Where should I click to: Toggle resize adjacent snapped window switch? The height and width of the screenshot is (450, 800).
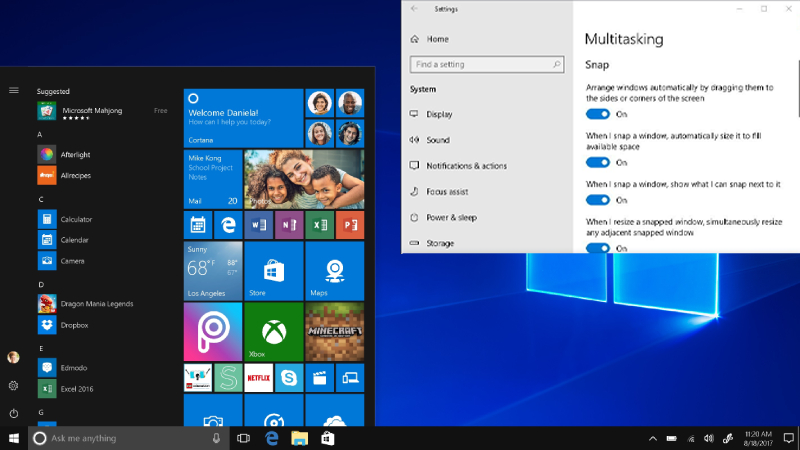coord(597,248)
